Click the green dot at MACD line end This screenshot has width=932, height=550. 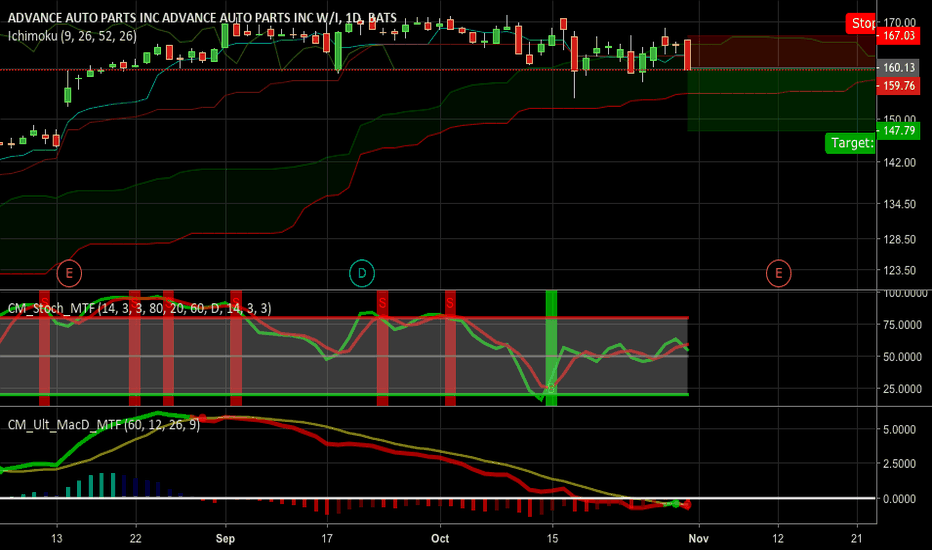pos(676,504)
